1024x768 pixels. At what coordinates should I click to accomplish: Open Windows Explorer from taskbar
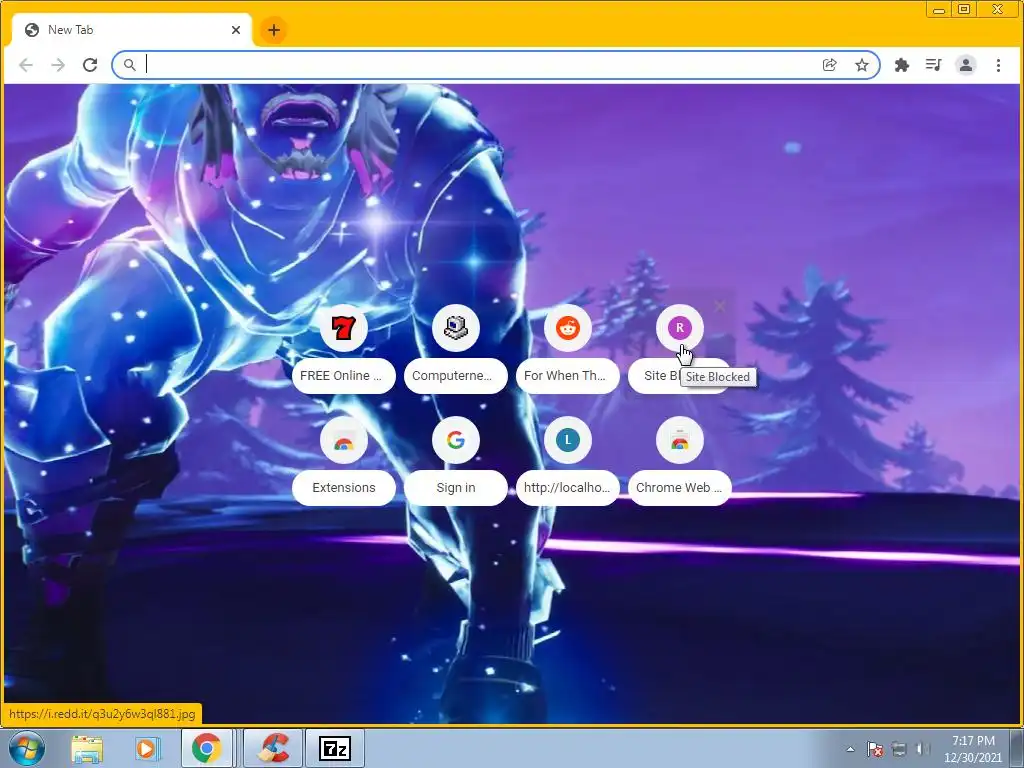(x=87, y=748)
